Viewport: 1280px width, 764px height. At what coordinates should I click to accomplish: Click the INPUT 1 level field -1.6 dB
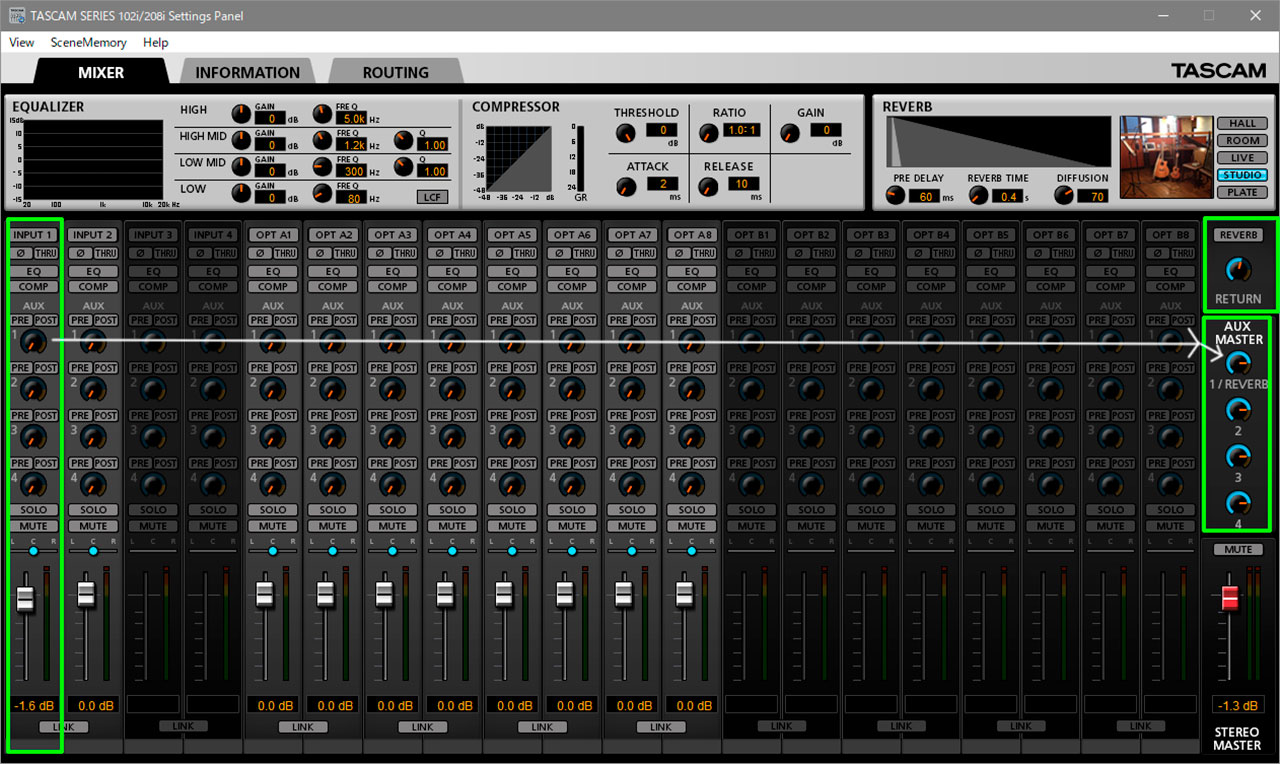coord(33,705)
